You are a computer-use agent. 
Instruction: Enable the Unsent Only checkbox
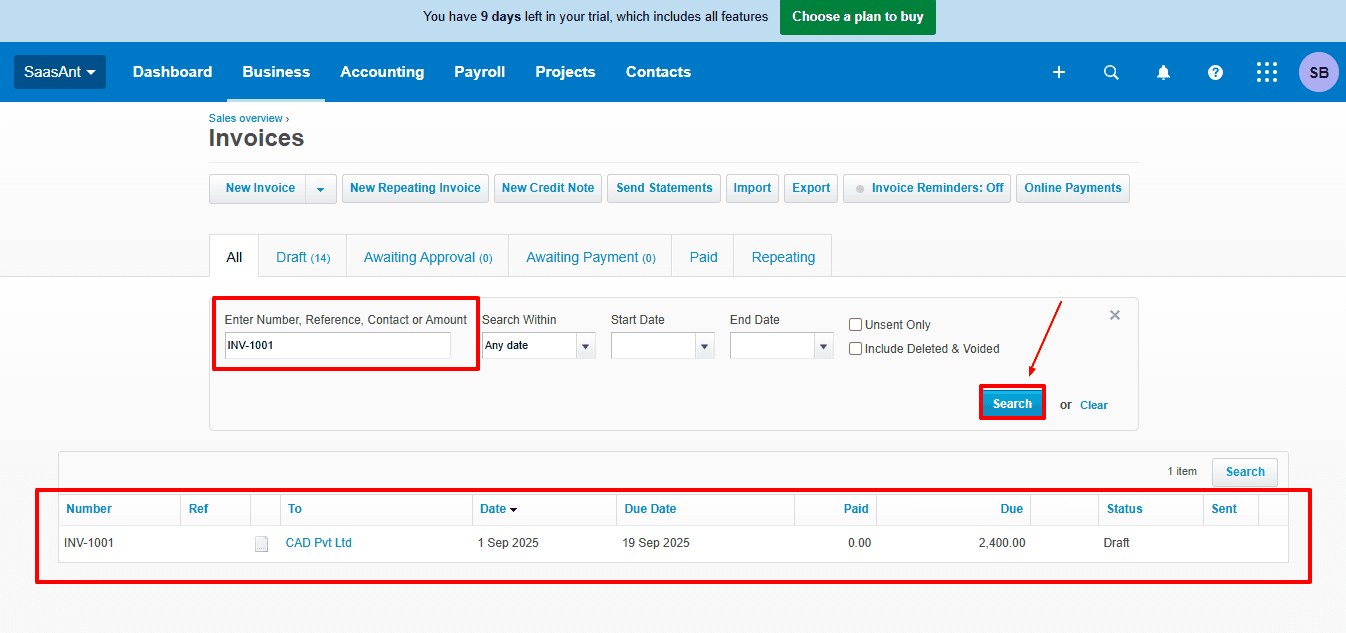(855, 324)
